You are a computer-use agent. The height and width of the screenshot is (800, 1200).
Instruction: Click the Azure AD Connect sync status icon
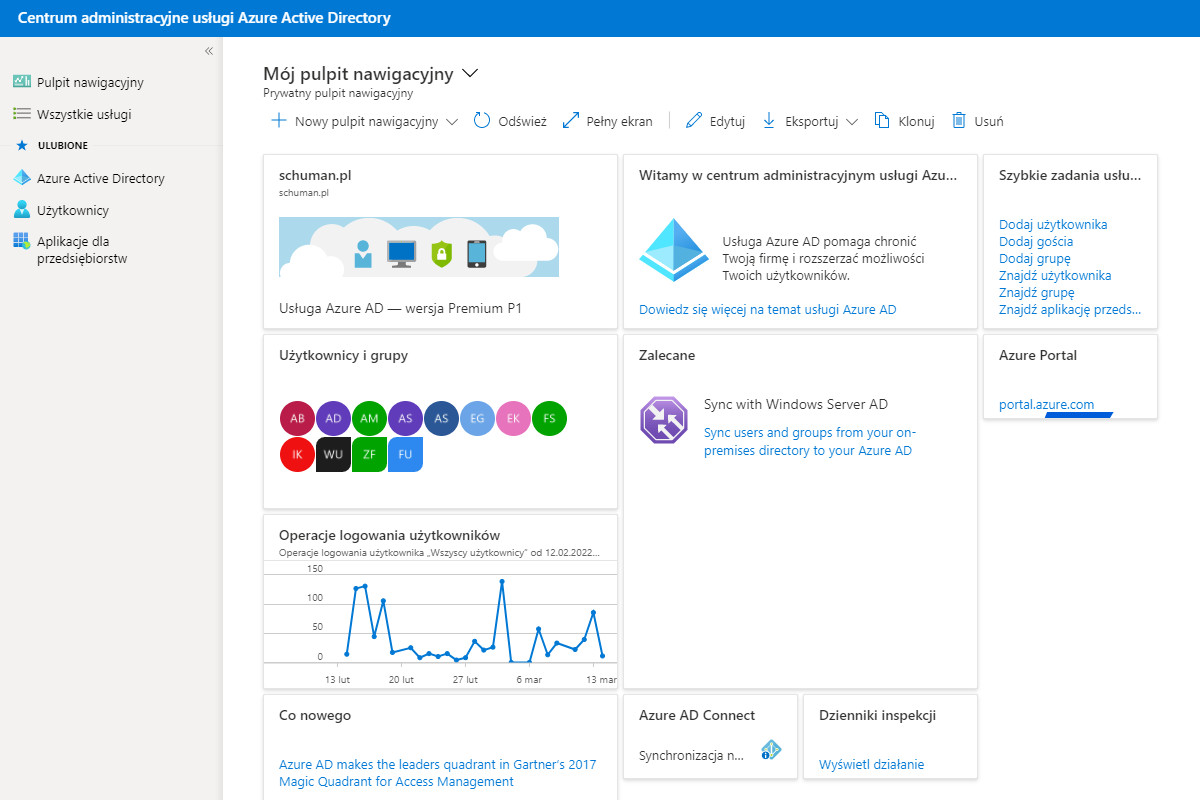point(770,750)
